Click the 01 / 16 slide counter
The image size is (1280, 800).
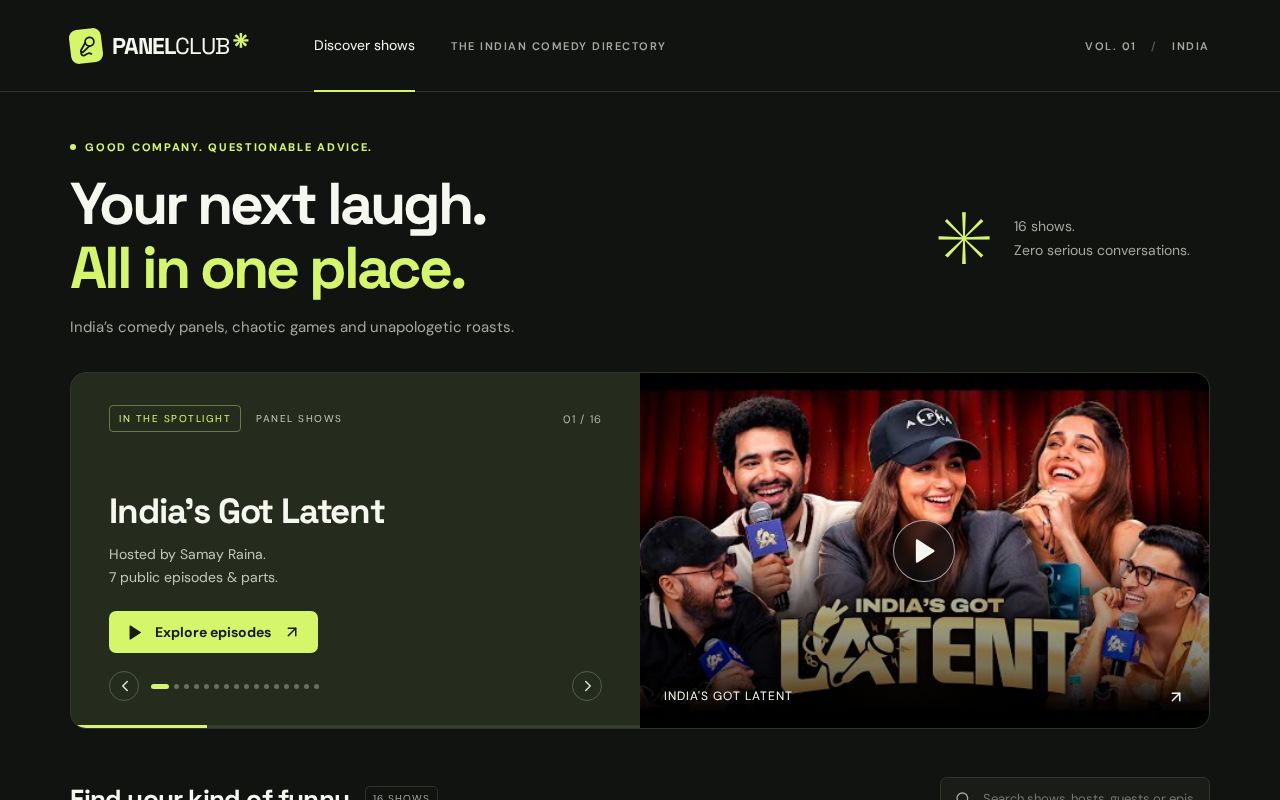coord(582,419)
